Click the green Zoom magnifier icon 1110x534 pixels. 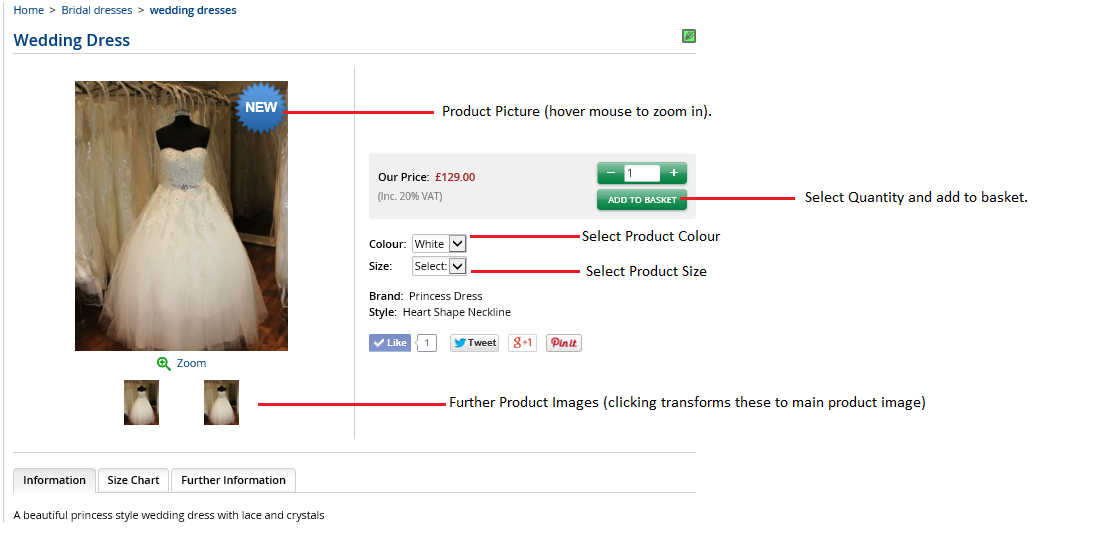pyautogui.click(x=164, y=363)
